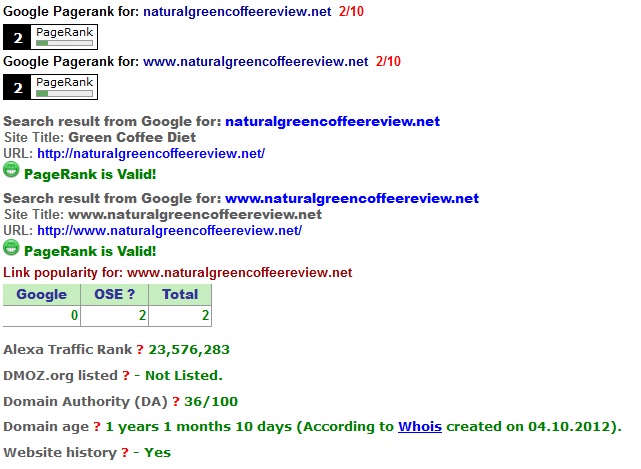Click the Site Title Green Coffee Diet

(x=132, y=137)
